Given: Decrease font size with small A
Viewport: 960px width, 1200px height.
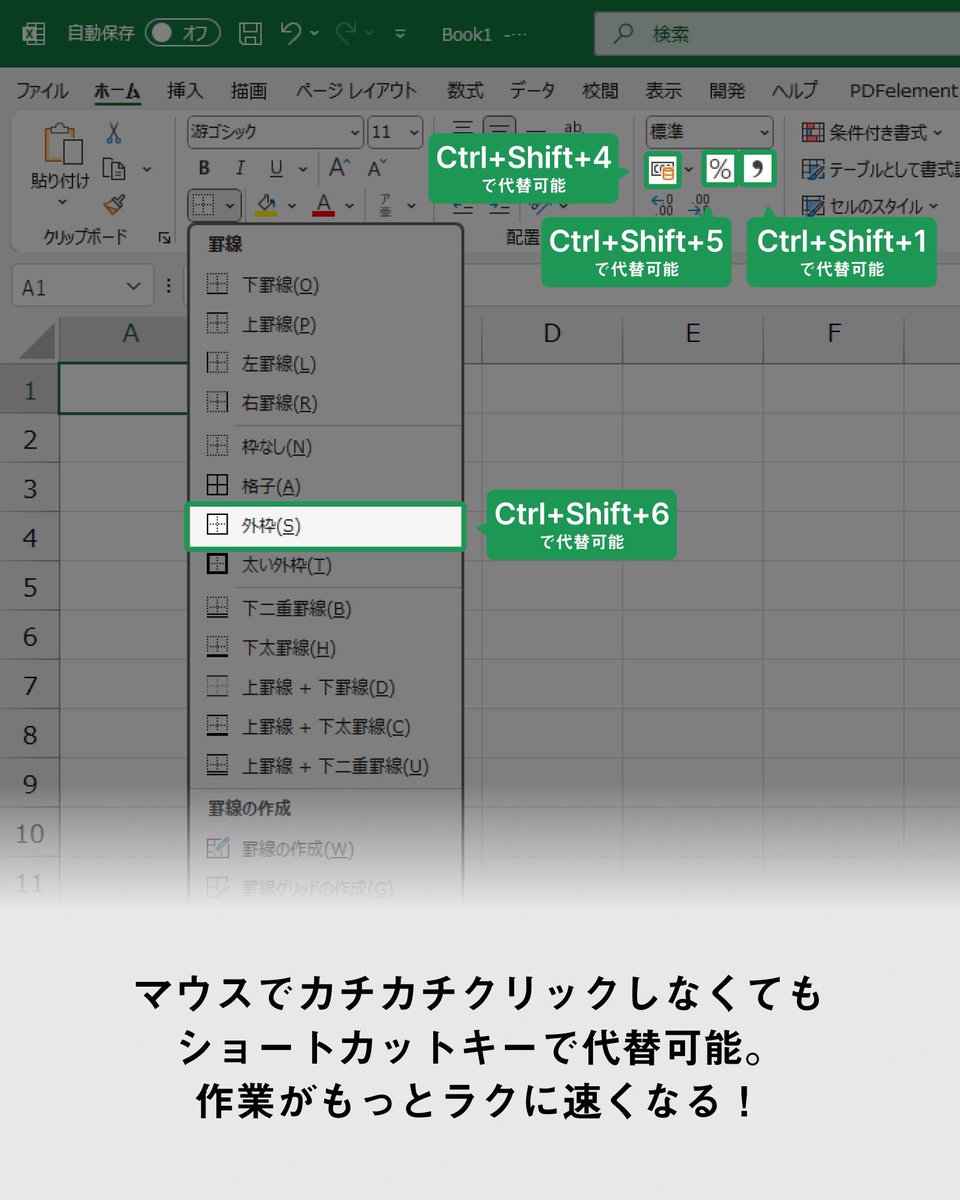Looking at the screenshot, I should [376, 168].
